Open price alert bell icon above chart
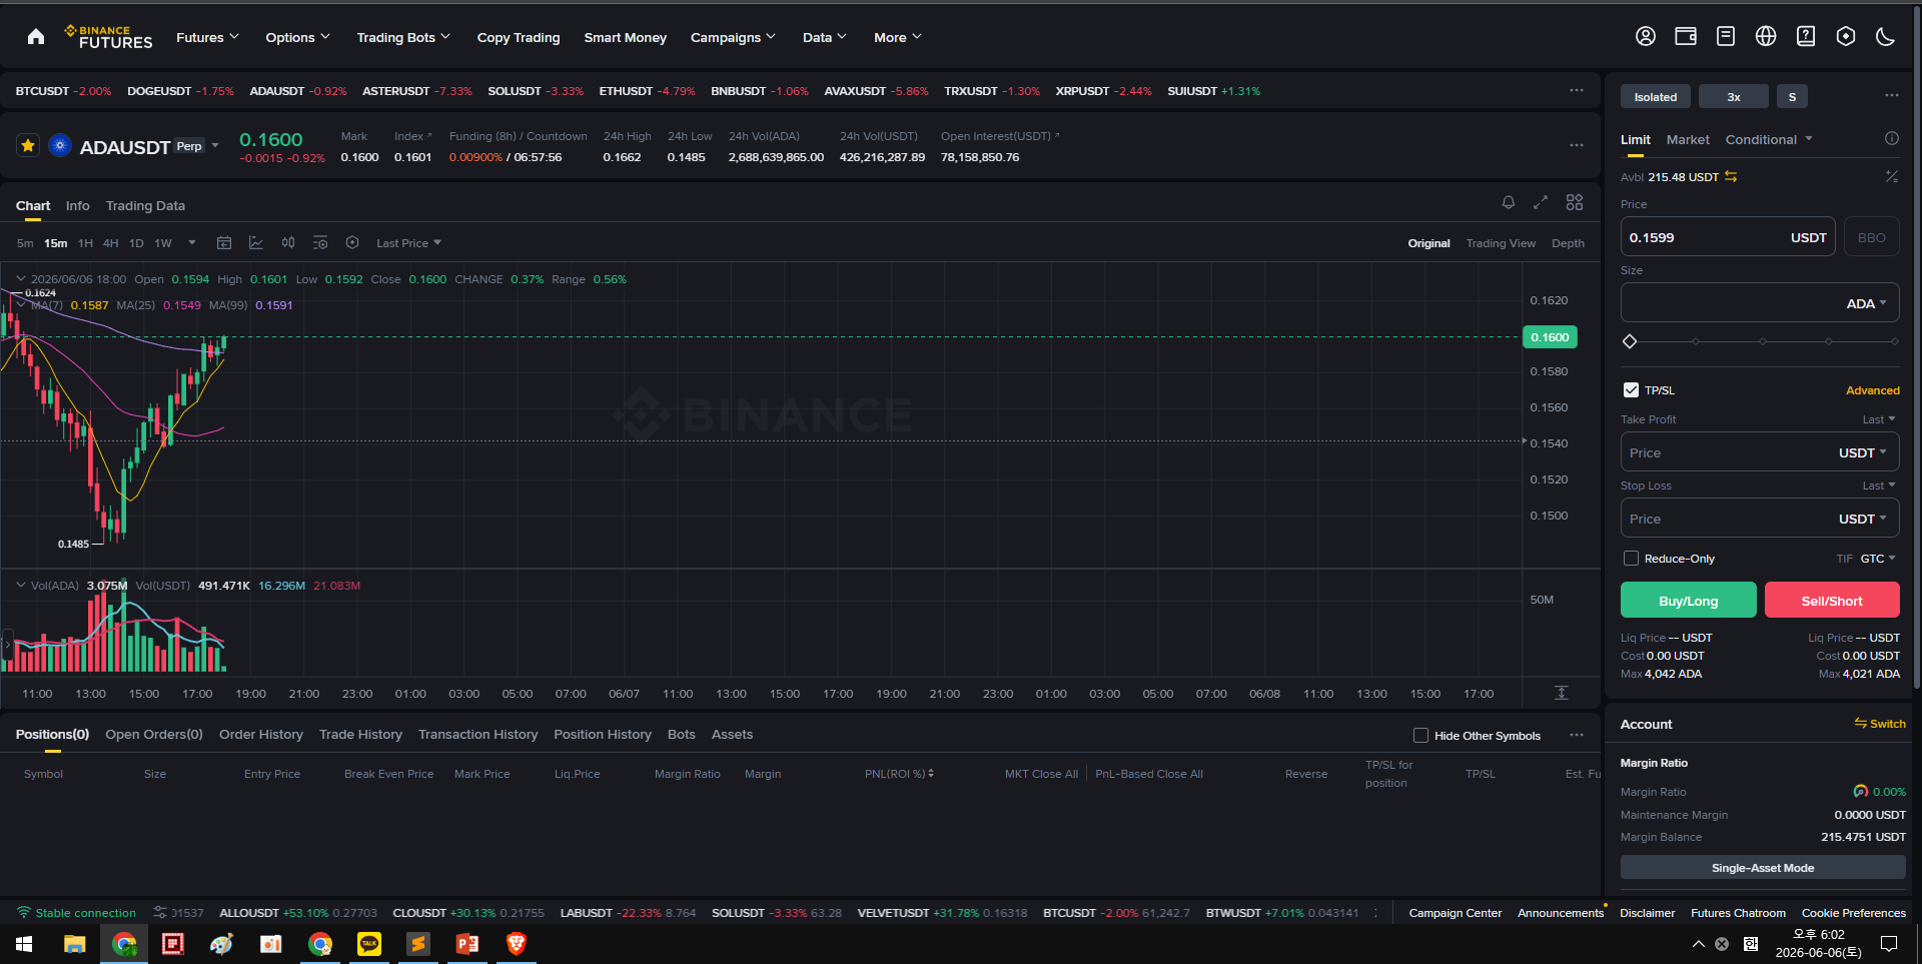This screenshot has height=964, width=1922. [x=1508, y=202]
